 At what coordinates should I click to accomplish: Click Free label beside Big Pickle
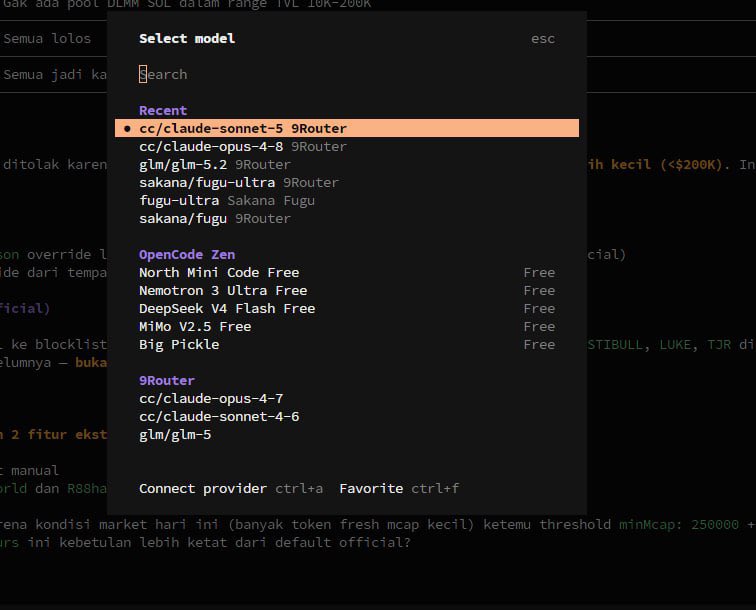539,344
